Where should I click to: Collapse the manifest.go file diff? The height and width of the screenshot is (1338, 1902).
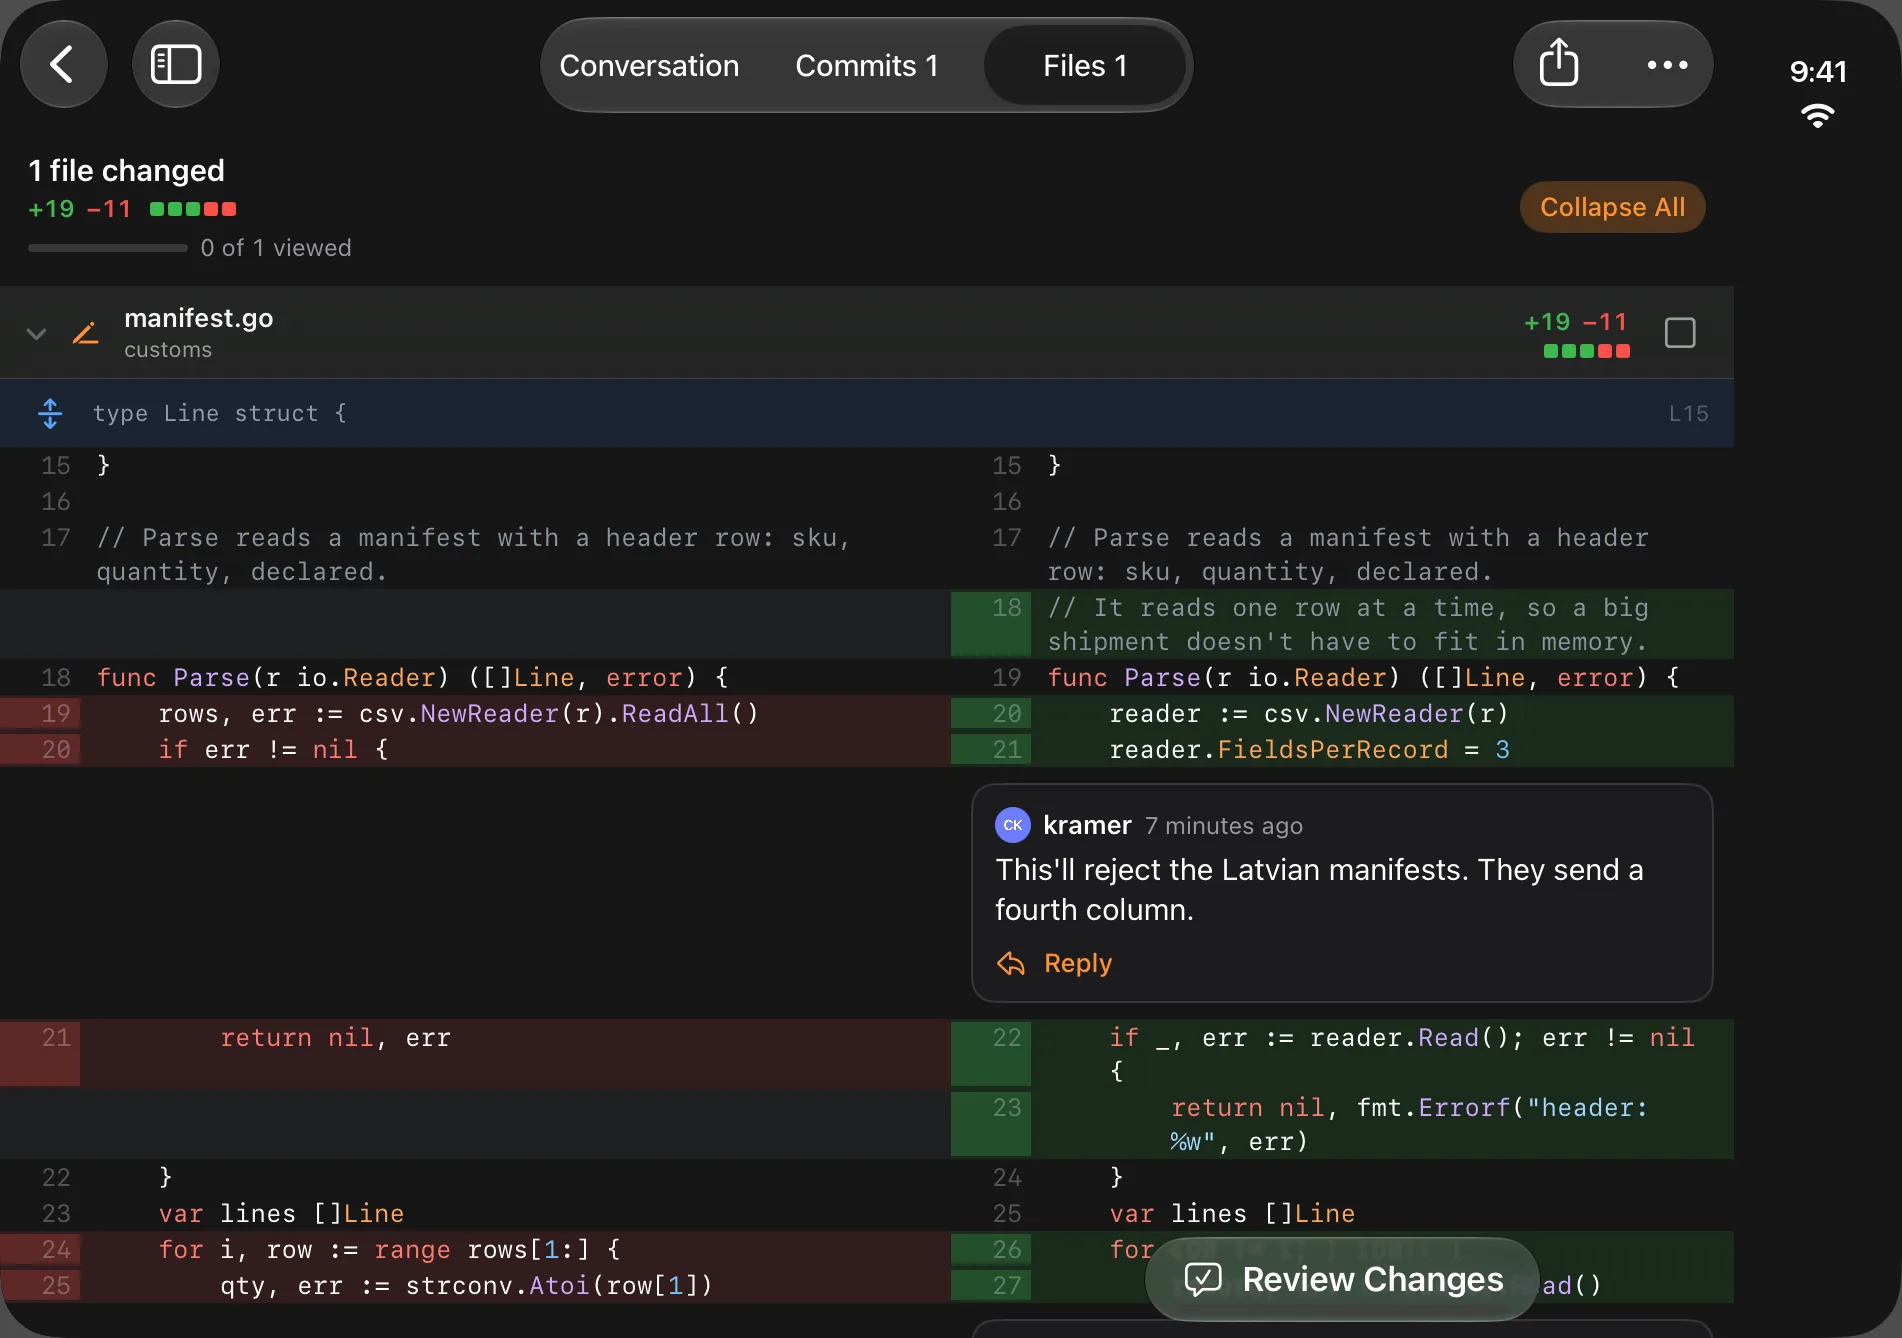pos(37,333)
